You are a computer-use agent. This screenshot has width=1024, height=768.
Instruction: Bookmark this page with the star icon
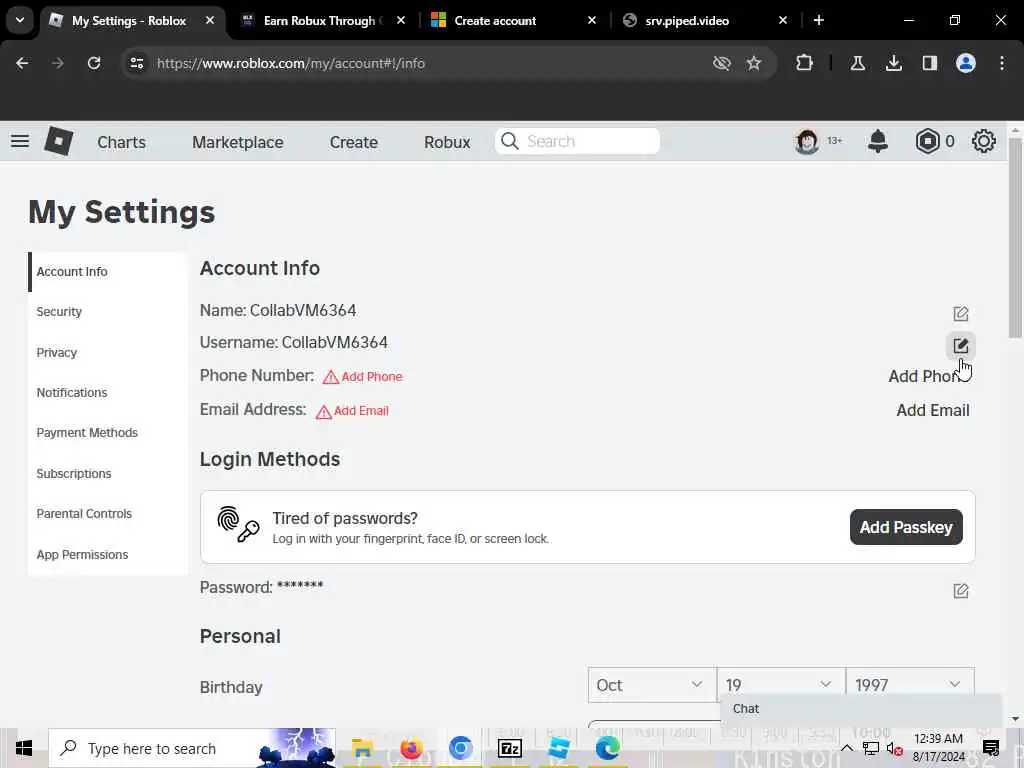click(754, 63)
